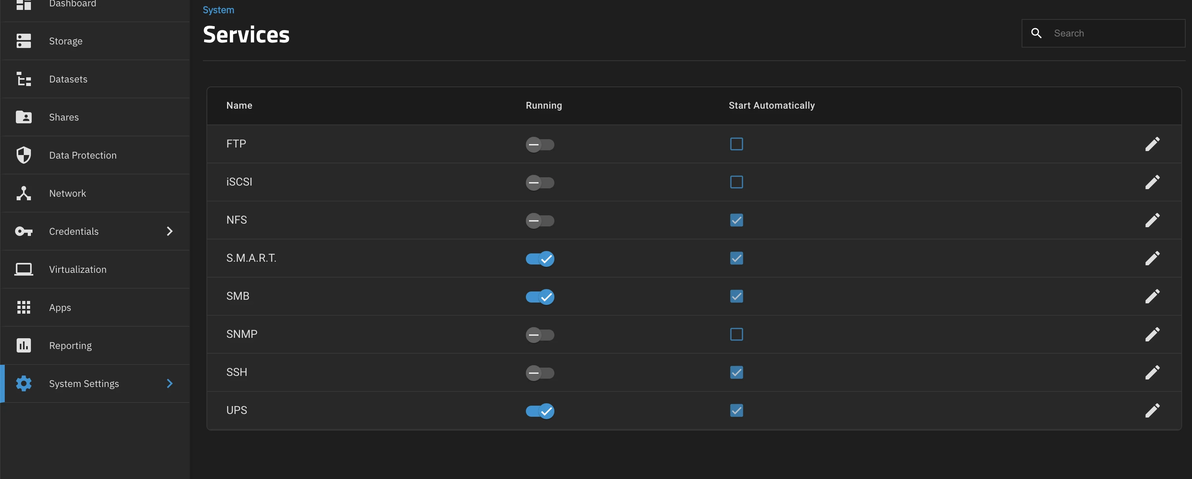Click the UPS edit pencil icon

pos(1152,410)
